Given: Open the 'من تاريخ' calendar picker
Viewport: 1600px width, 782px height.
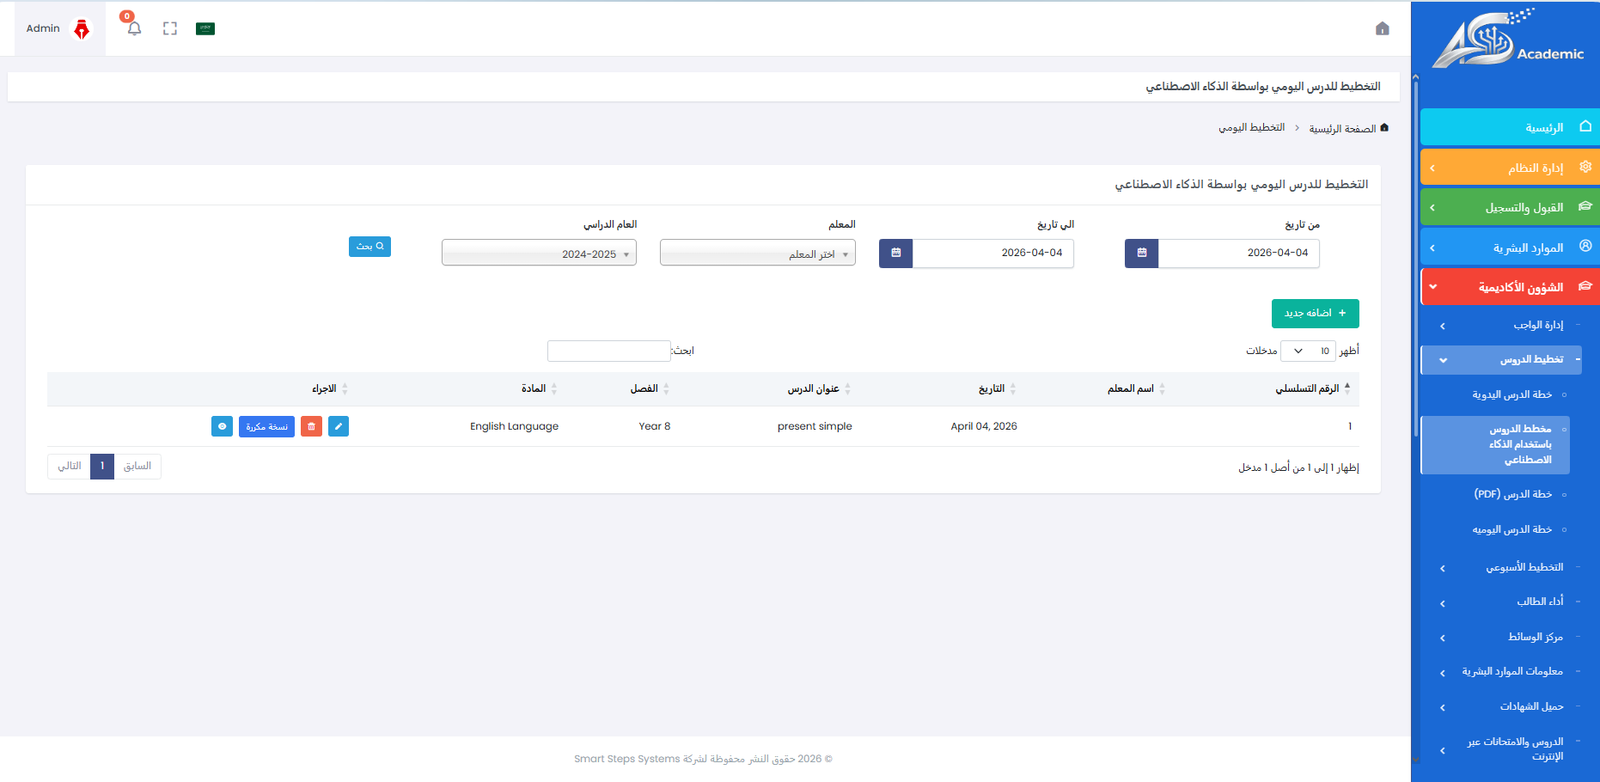Looking at the screenshot, I should coord(1142,253).
